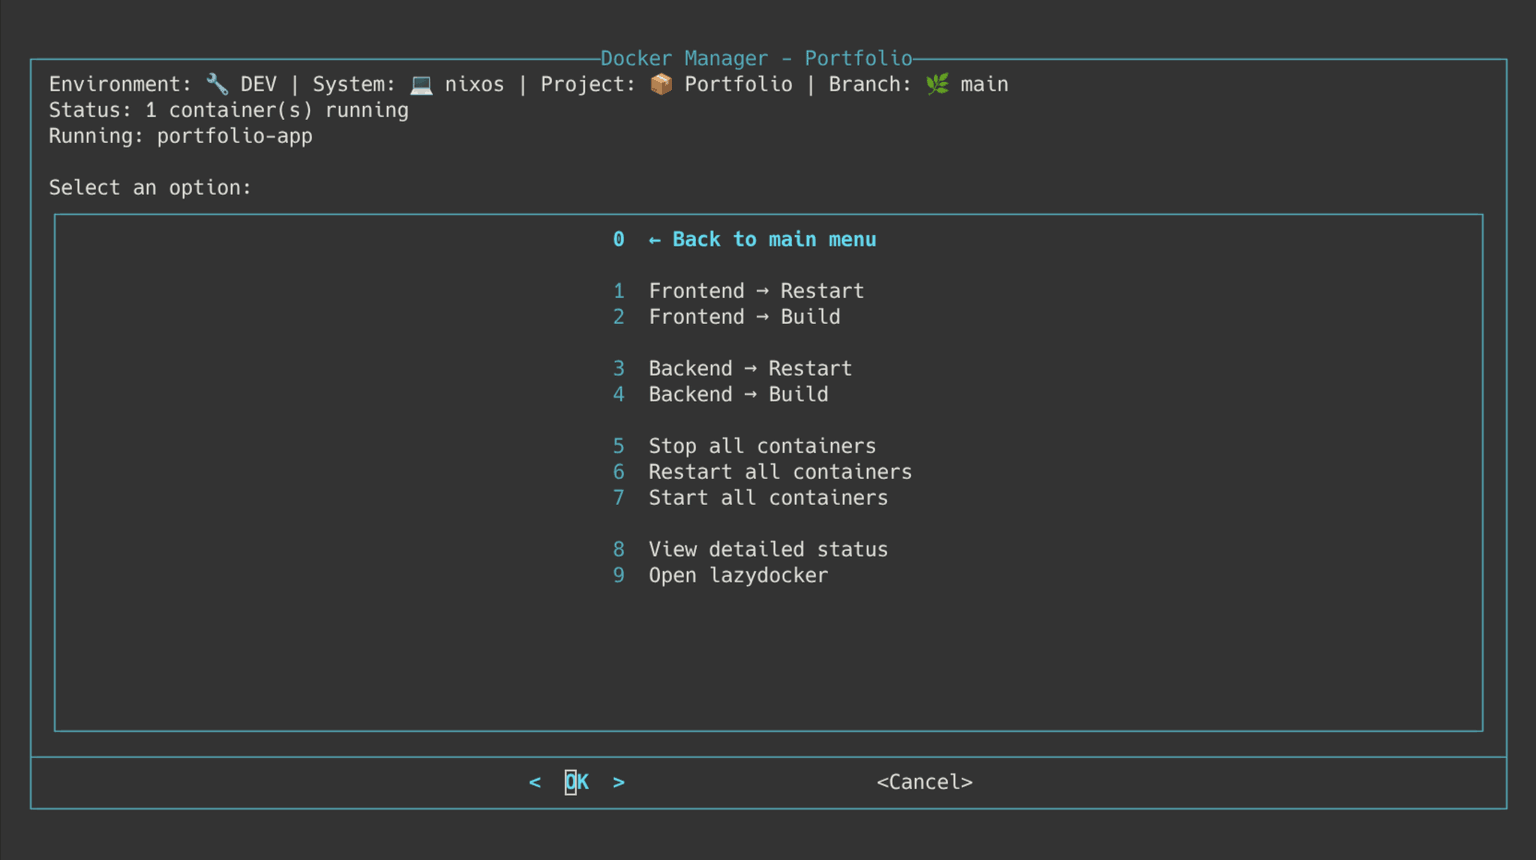Pick Backend → Restart from list
The width and height of the screenshot is (1536, 860).
[749, 369]
